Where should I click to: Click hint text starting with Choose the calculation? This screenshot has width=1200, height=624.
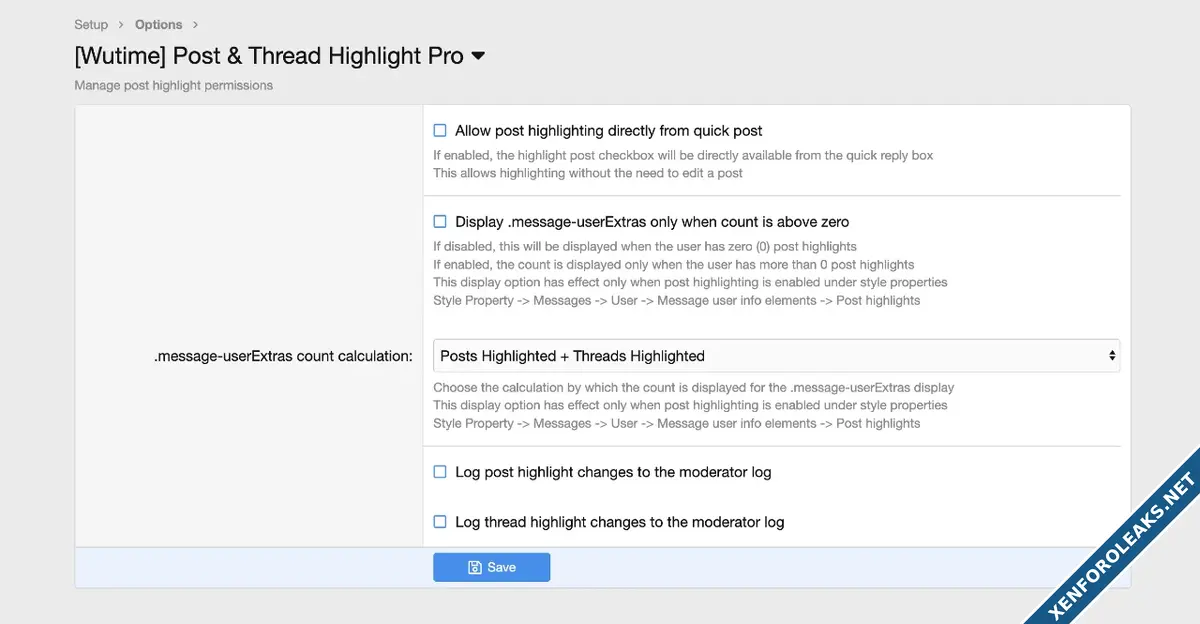693,387
